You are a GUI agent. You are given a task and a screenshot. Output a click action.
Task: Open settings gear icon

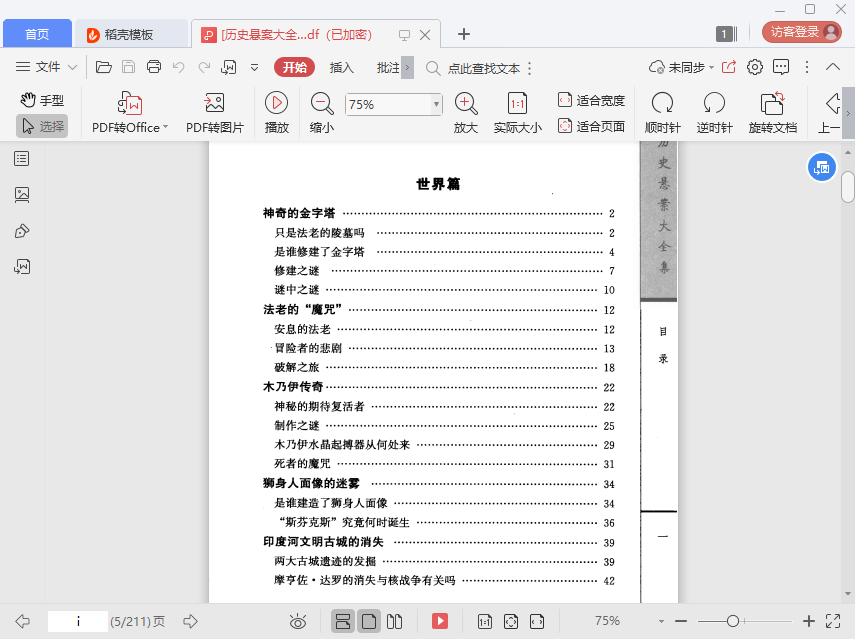pos(755,67)
